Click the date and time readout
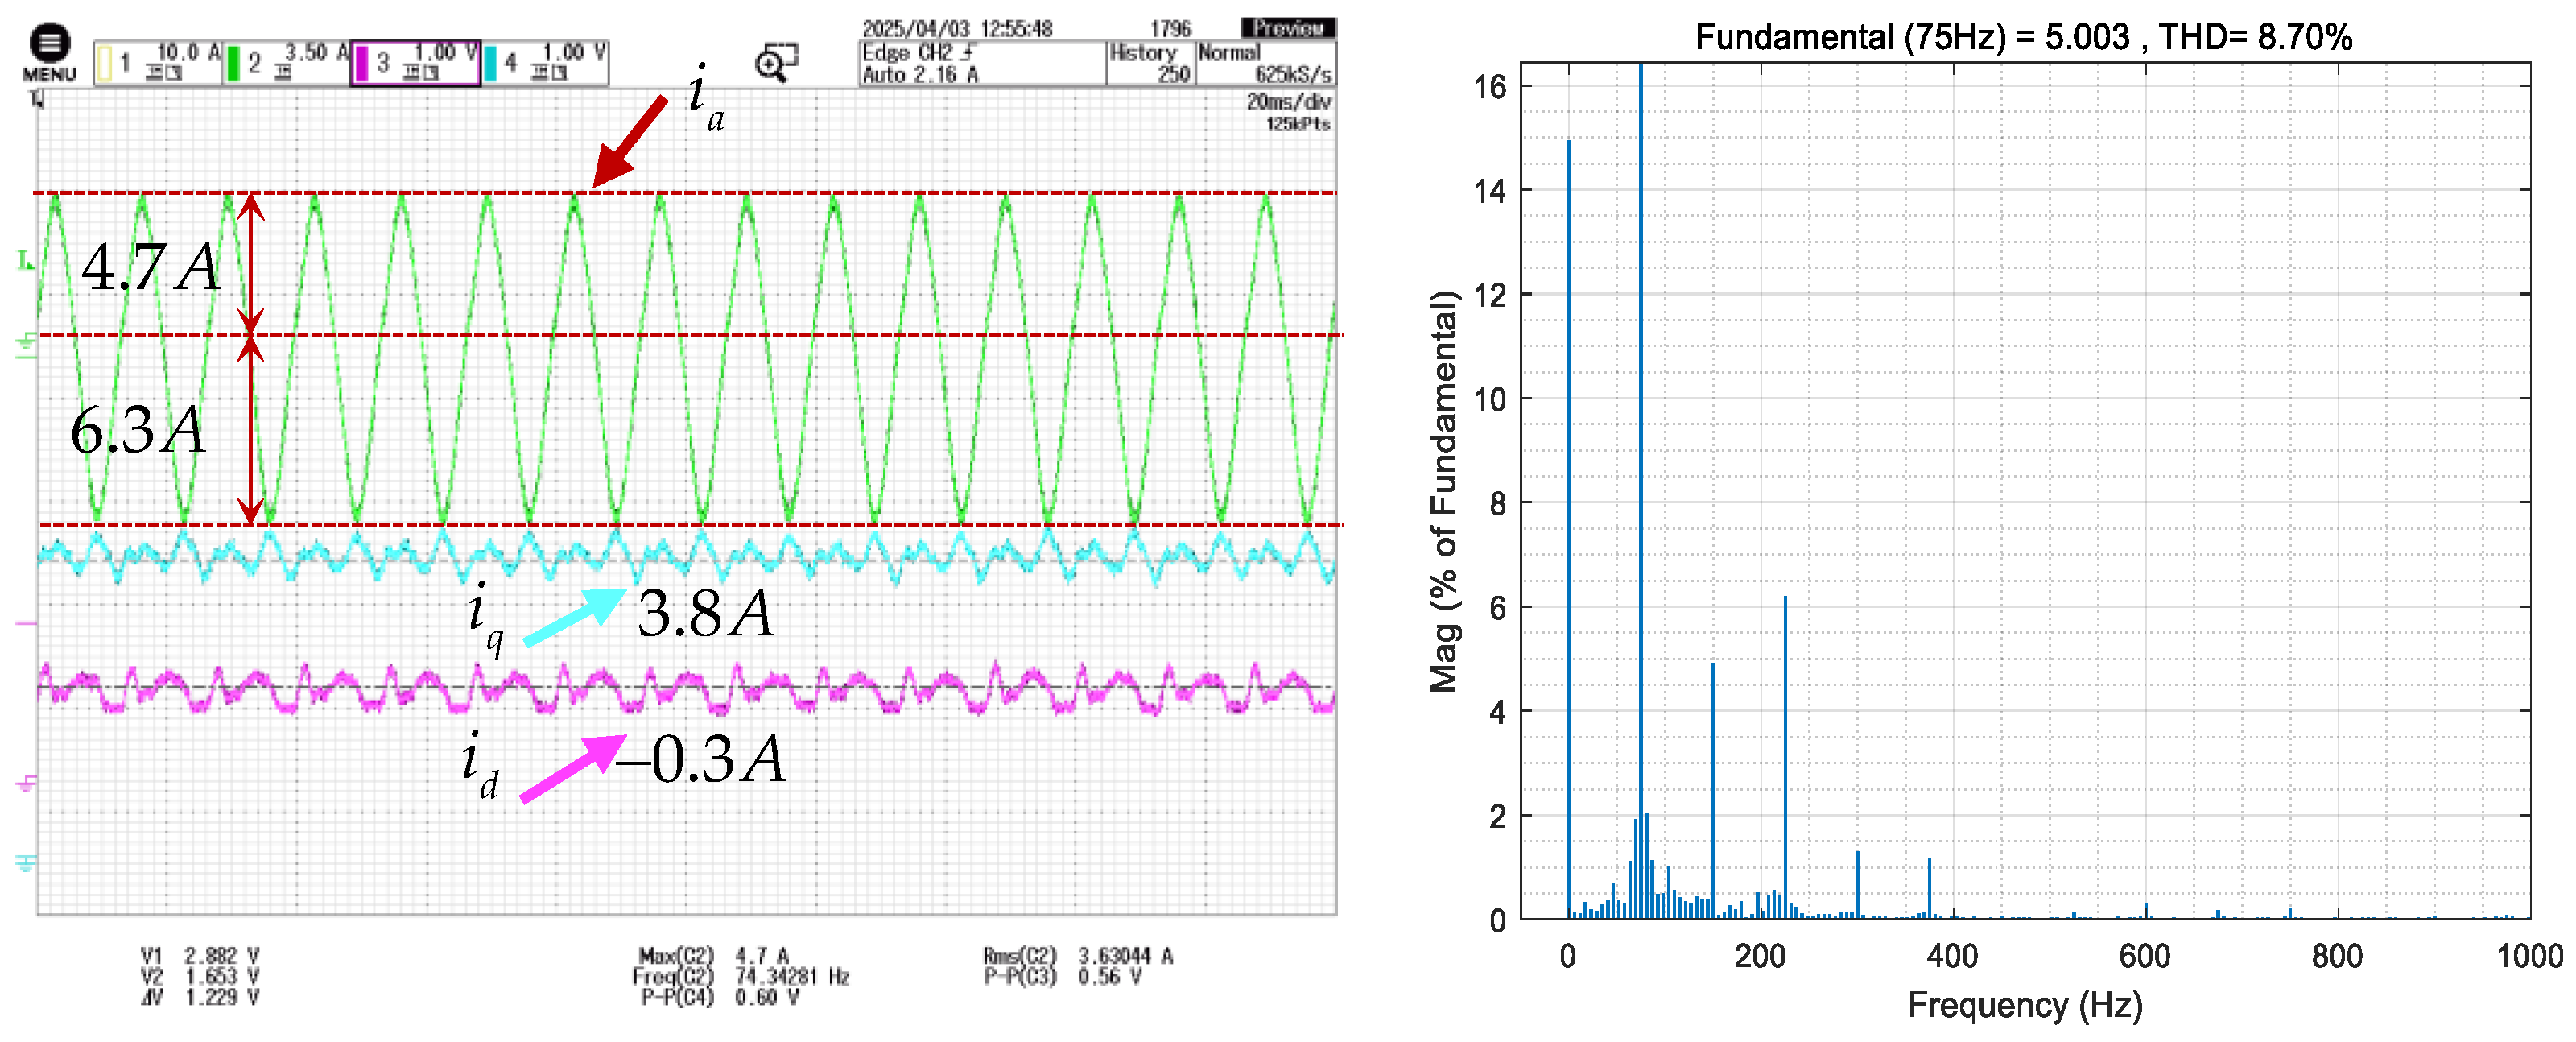 pyautogui.click(x=957, y=29)
